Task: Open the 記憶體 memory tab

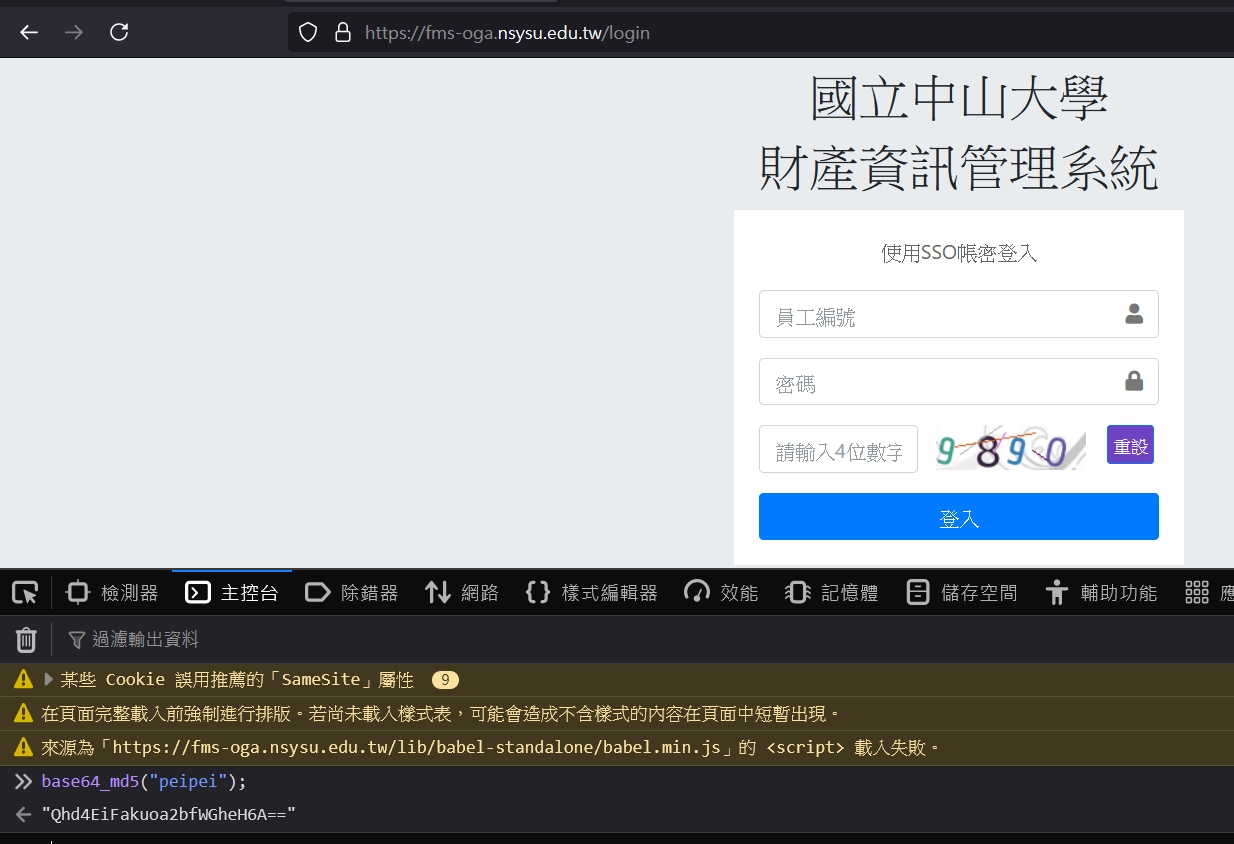Action: pos(832,593)
